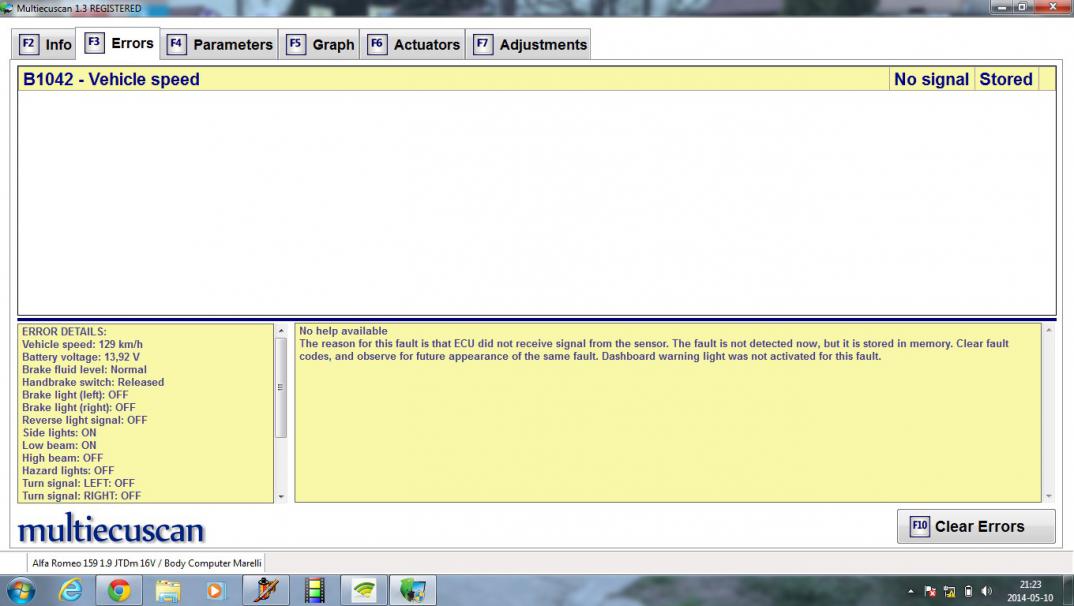
Task: Open the film strip app in taskbar
Action: click(x=314, y=590)
